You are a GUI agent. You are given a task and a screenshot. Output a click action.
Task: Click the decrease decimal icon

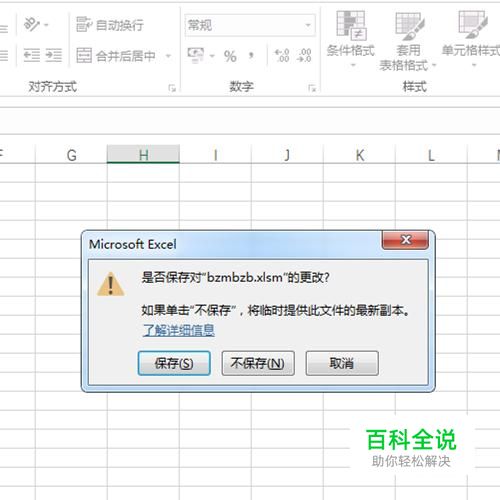(304, 55)
